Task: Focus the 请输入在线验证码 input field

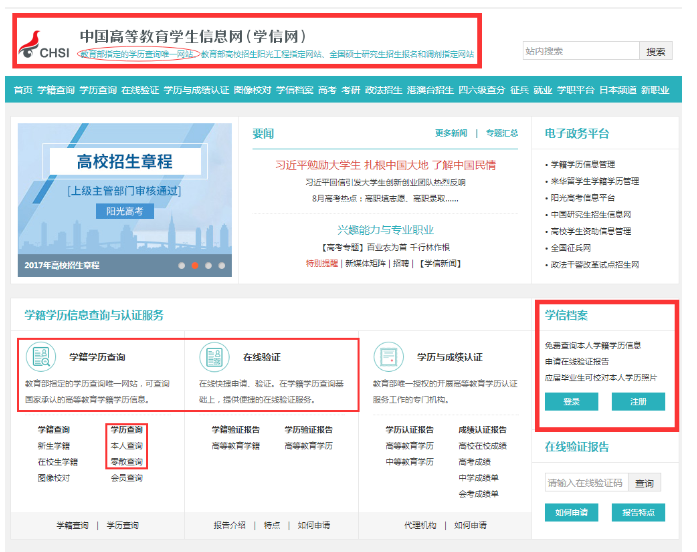Action: 587,483
